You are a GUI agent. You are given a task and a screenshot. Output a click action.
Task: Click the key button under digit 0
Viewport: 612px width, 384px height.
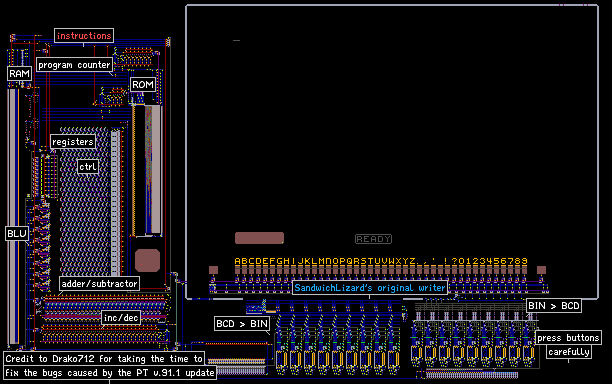coord(461,270)
